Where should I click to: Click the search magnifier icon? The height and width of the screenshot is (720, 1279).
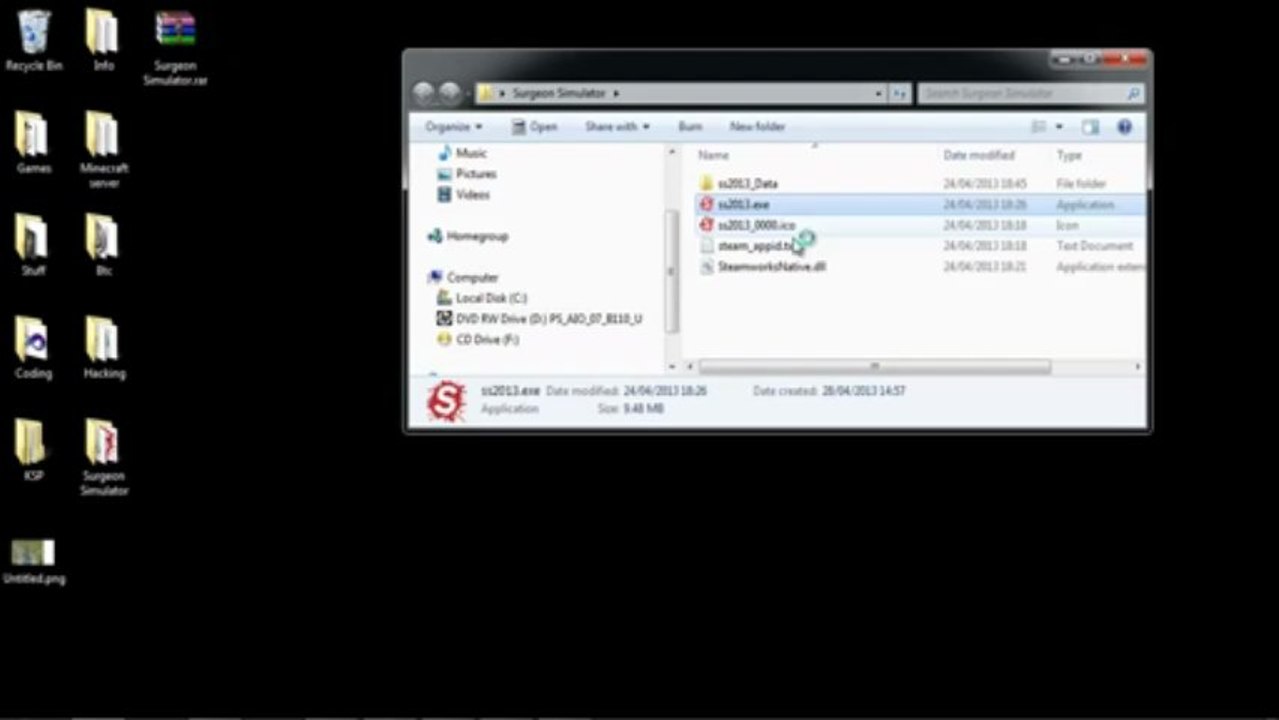coord(1133,93)
